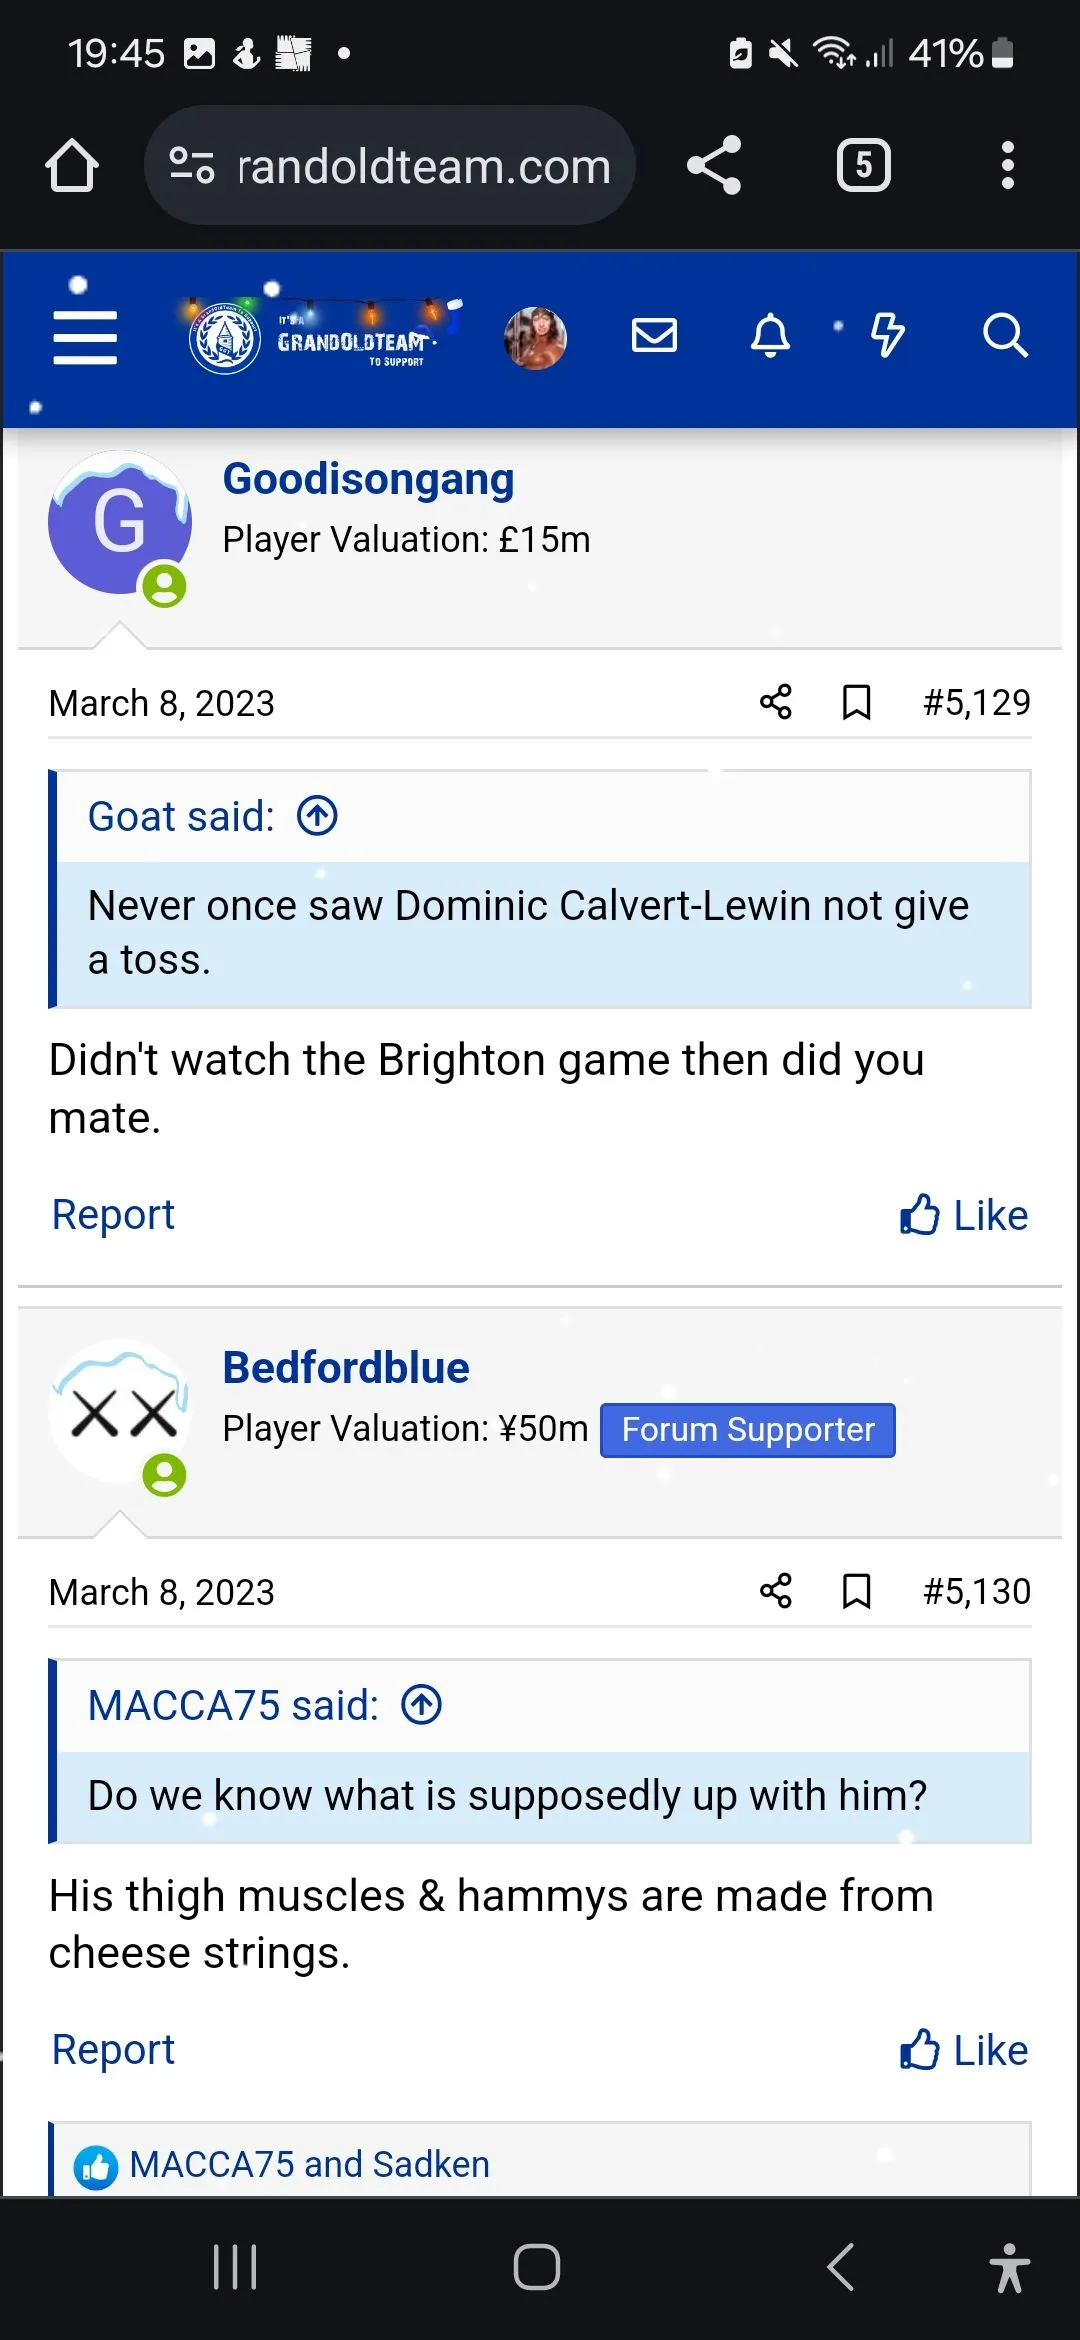Tap the randoldteam.com address bar
Image resolution: width=1080 pixels, height=2340 pixels.
pos(390,166)
